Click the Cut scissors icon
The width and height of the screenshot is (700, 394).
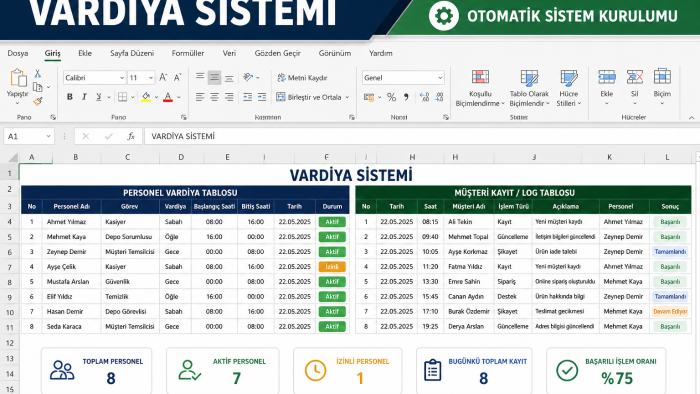(x=38, y=74)
